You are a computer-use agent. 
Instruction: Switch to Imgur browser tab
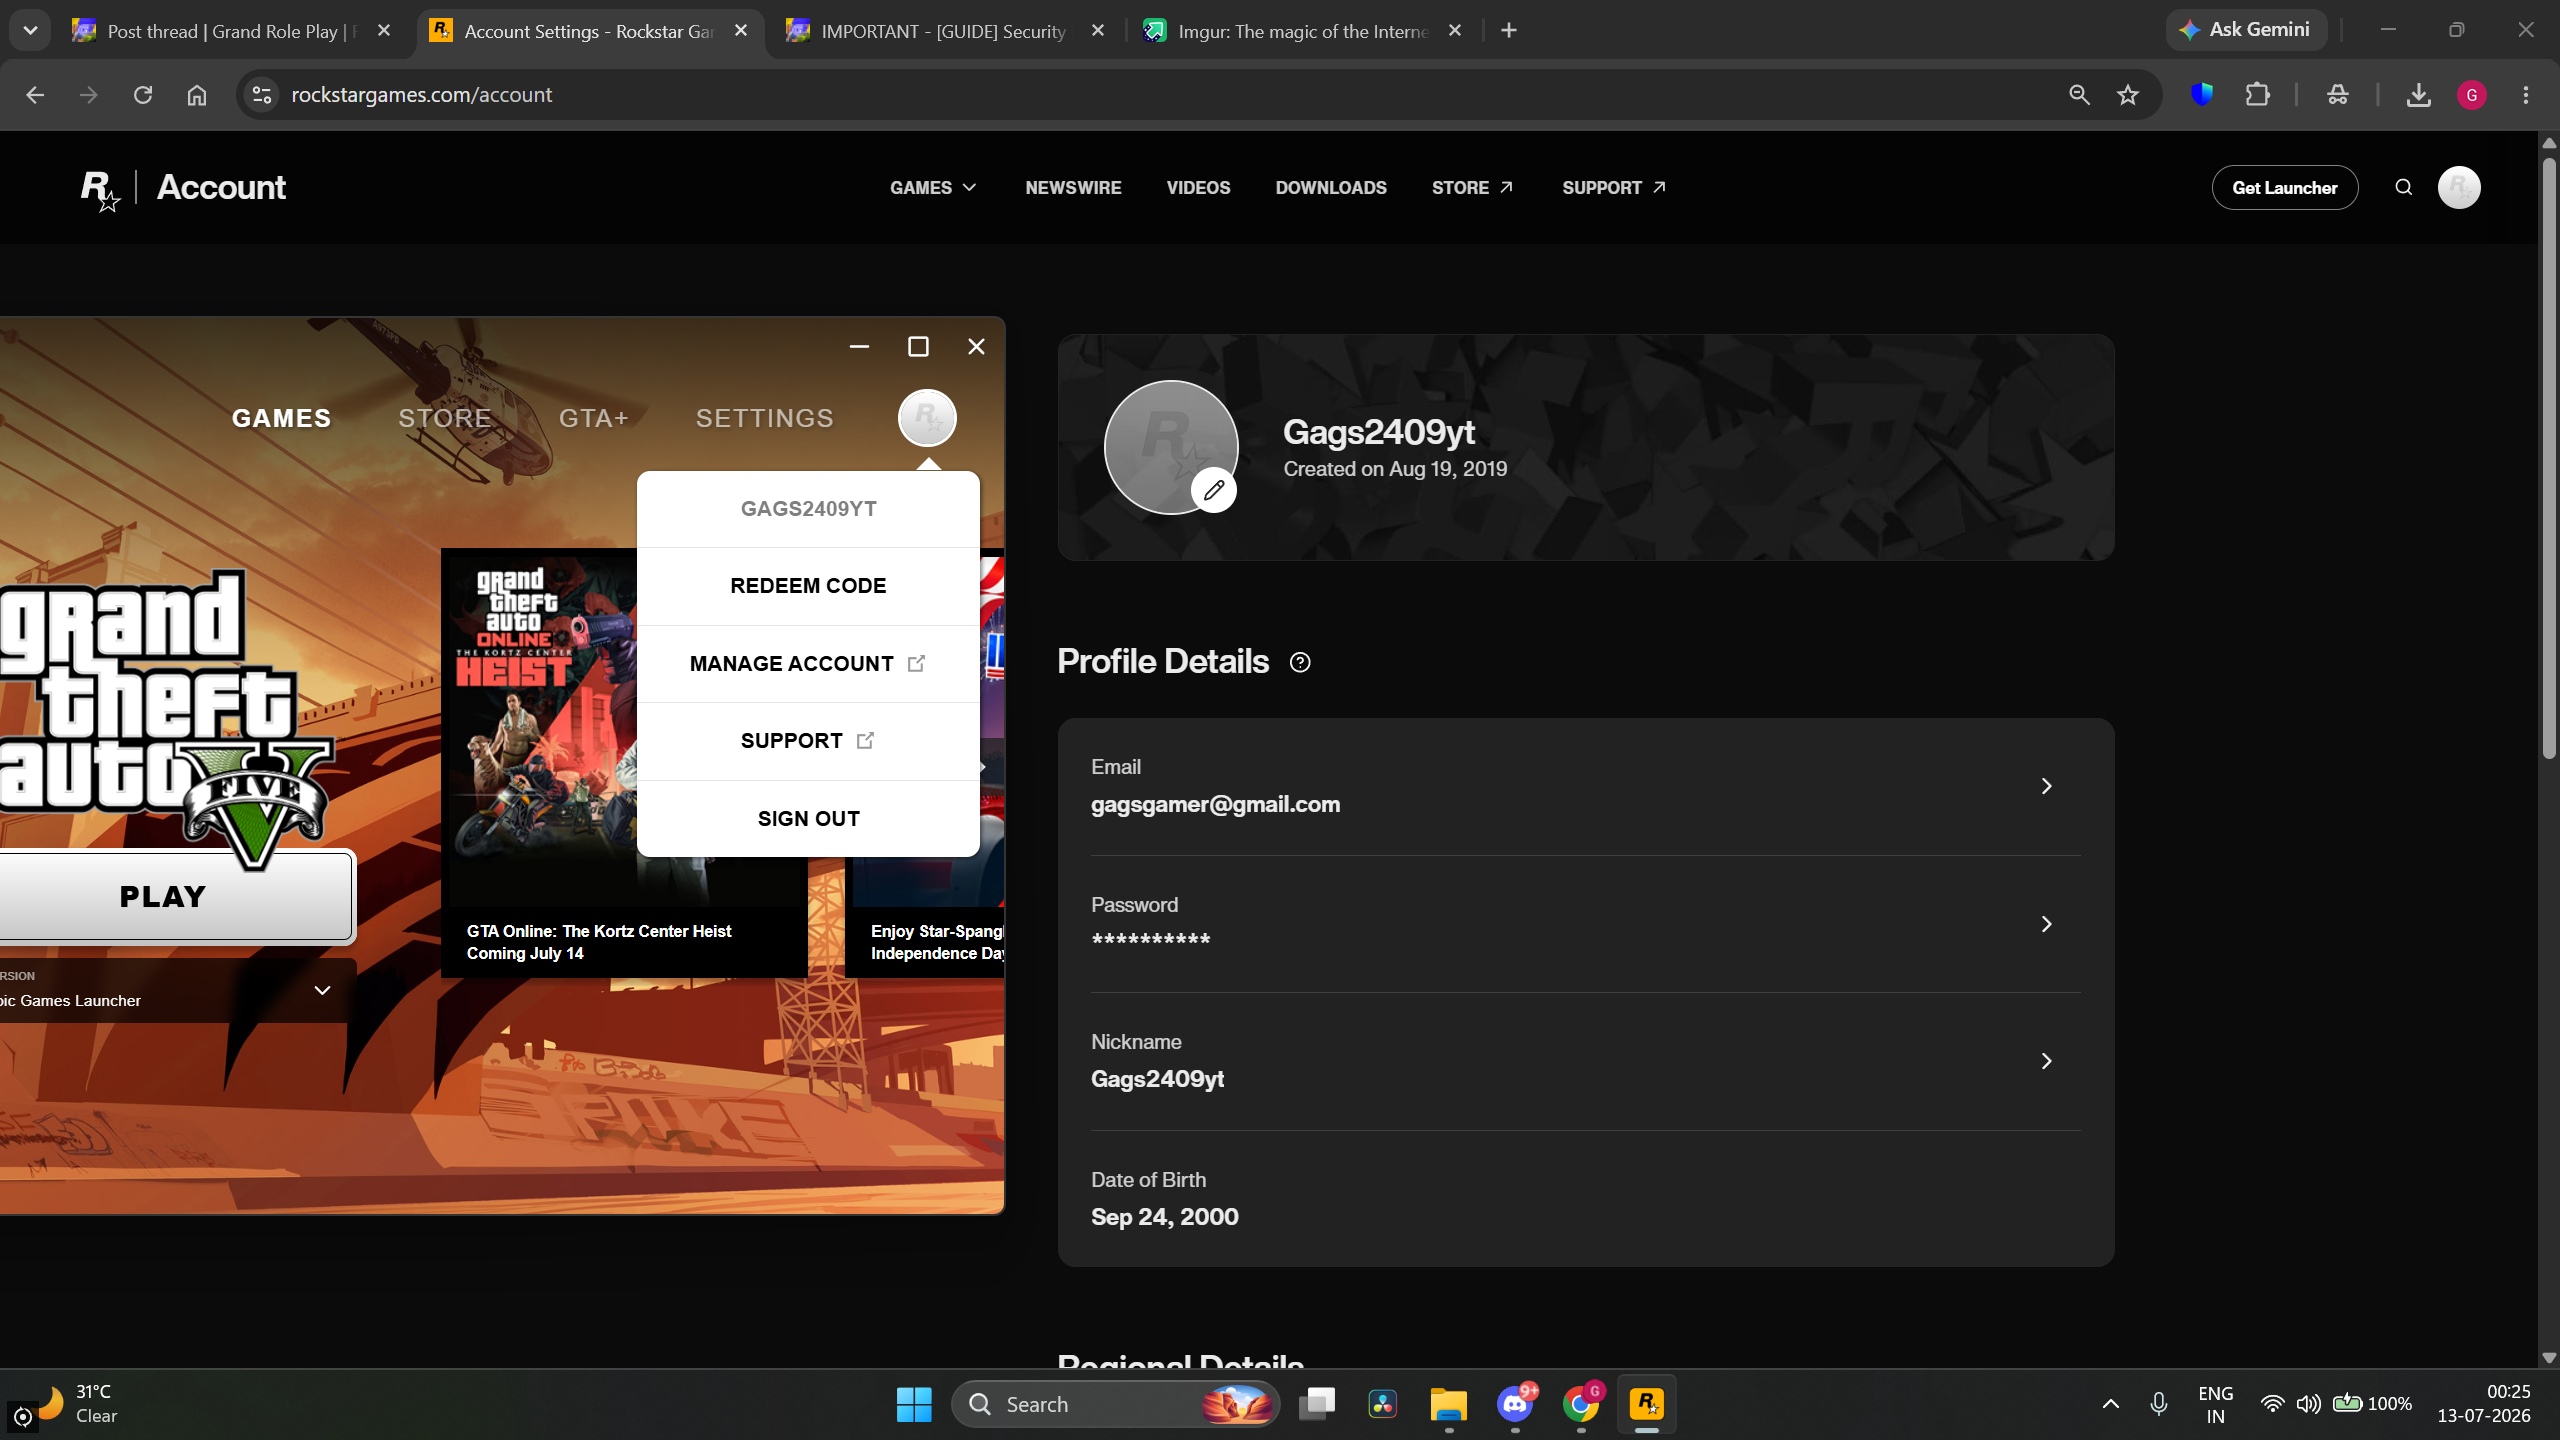click(1300, 31)
